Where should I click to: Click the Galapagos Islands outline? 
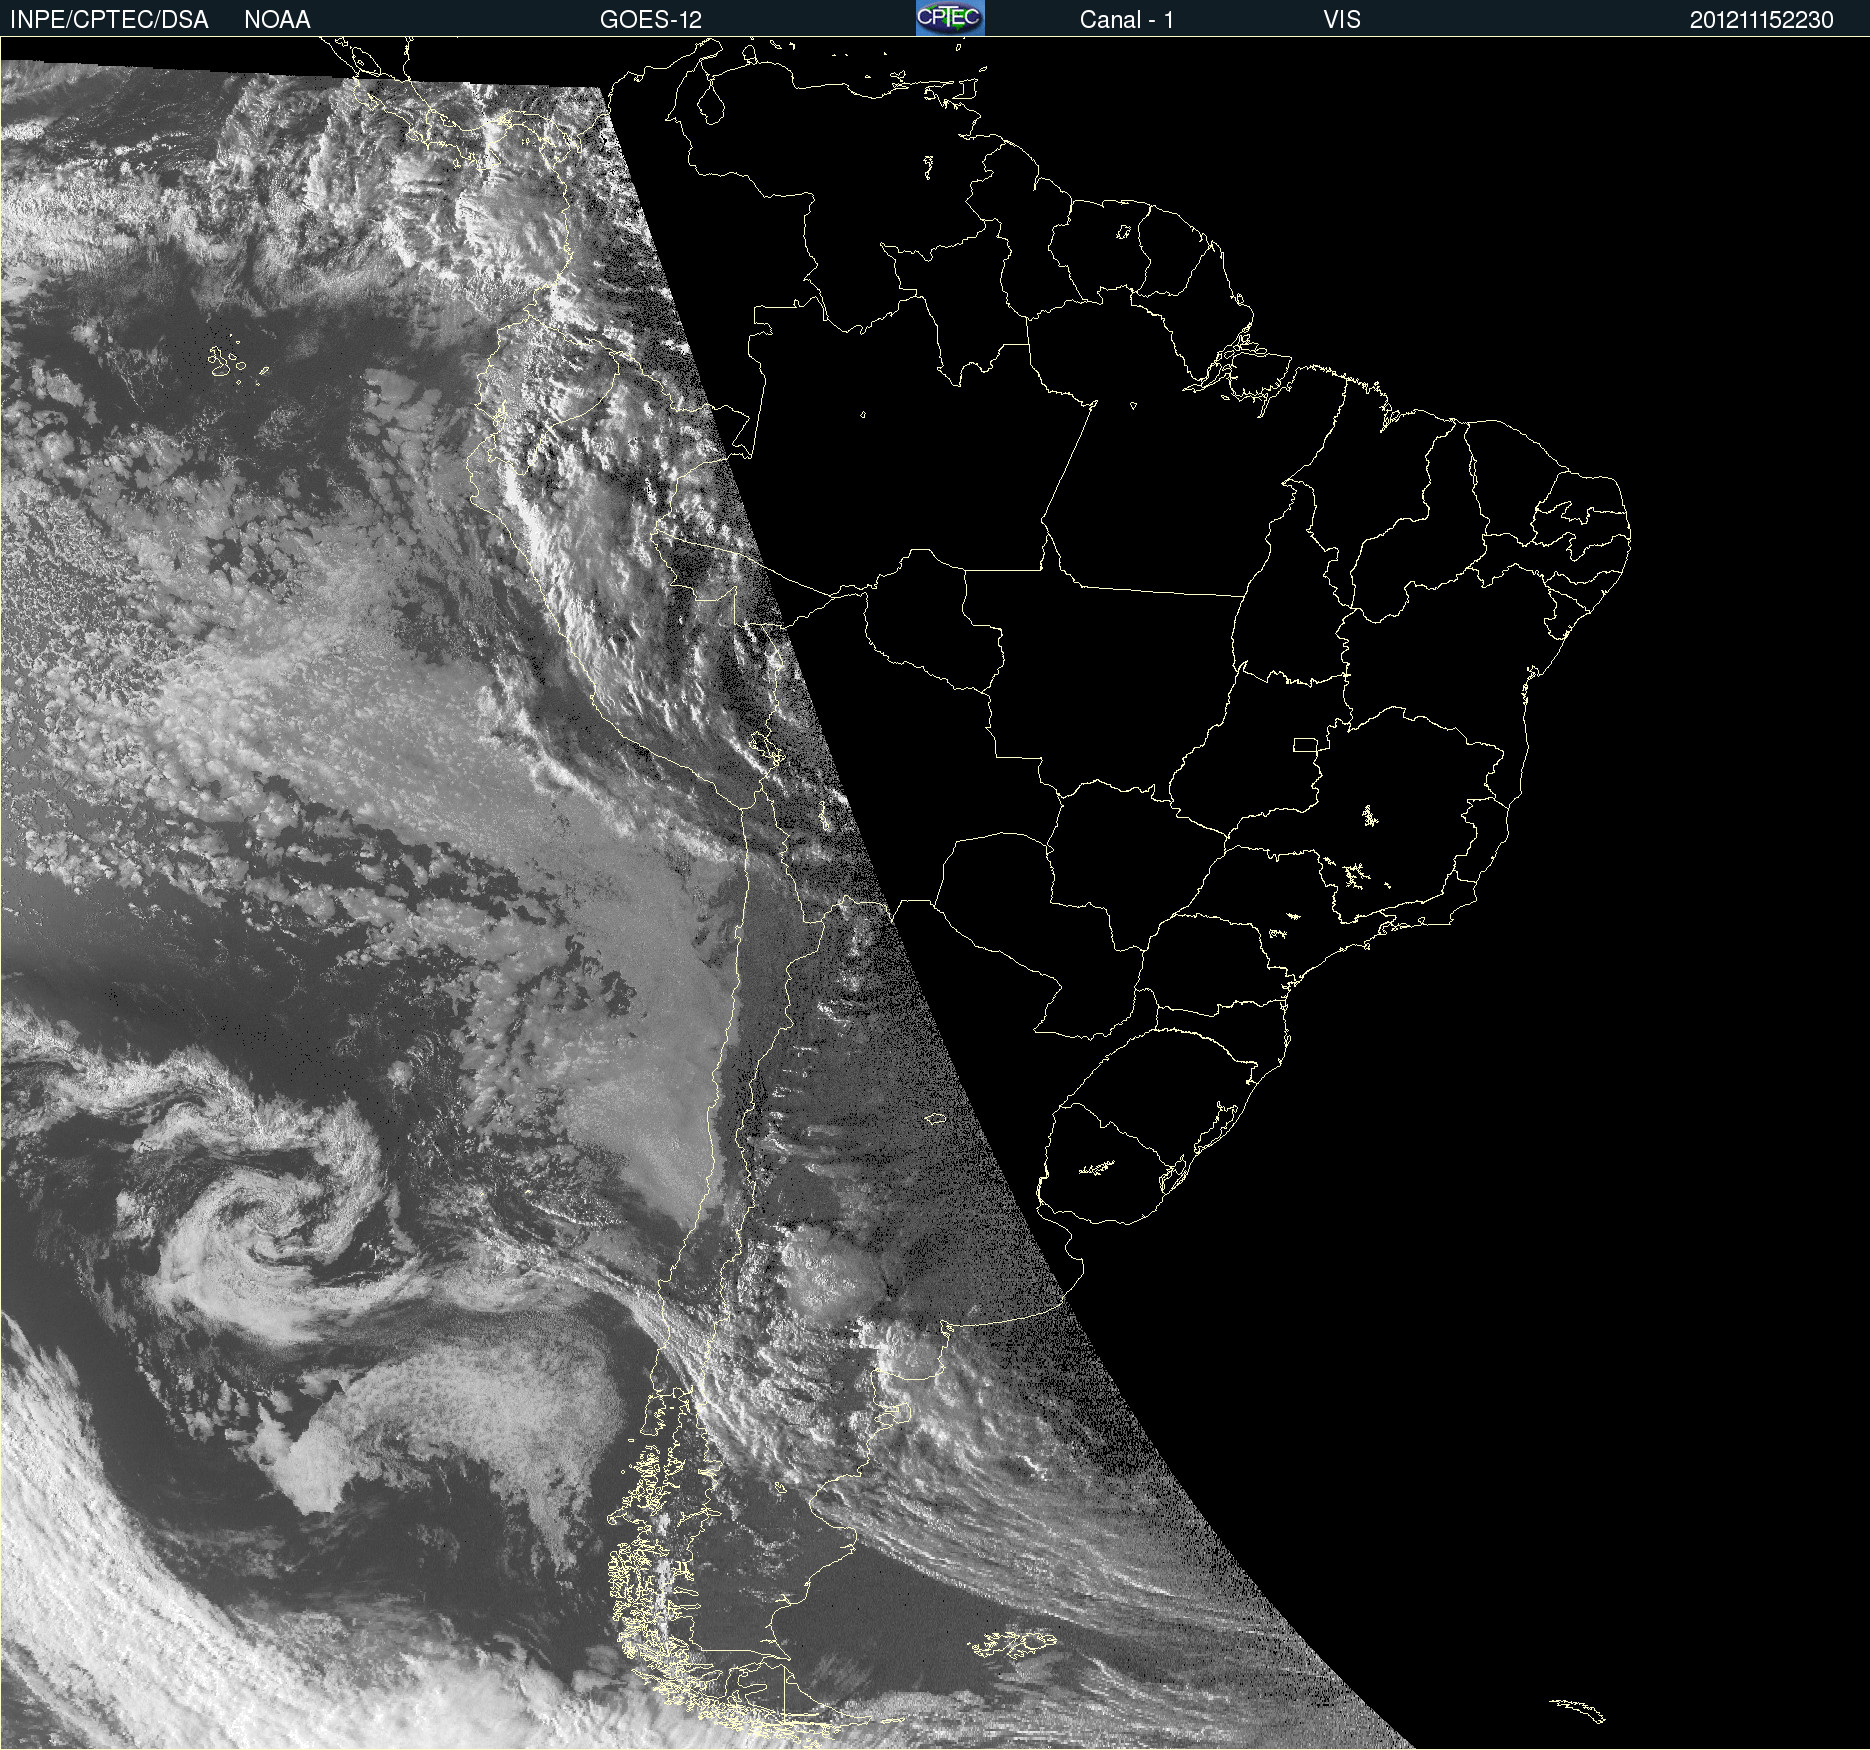pyautogui.click(x=238, y=361)
